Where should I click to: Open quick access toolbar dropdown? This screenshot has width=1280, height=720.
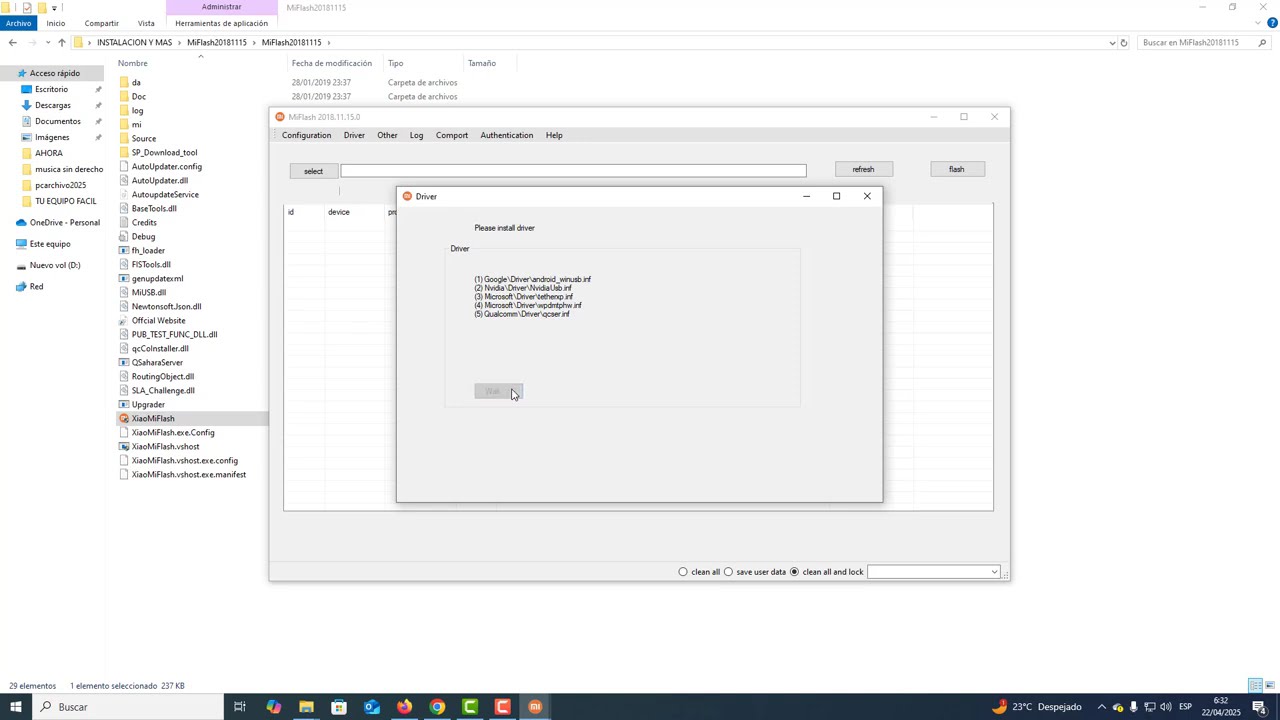[54, 7]
